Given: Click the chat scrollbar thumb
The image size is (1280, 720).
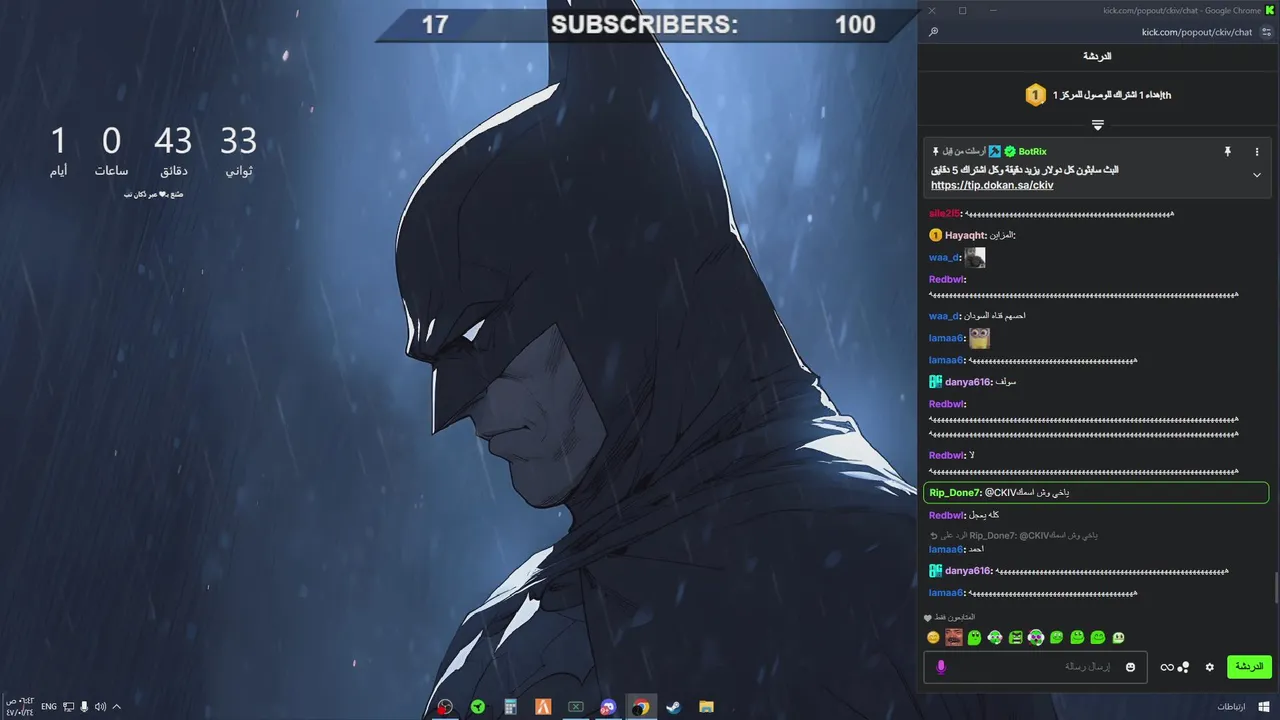Looking at the screenshot, I should tap(1275, 589).
